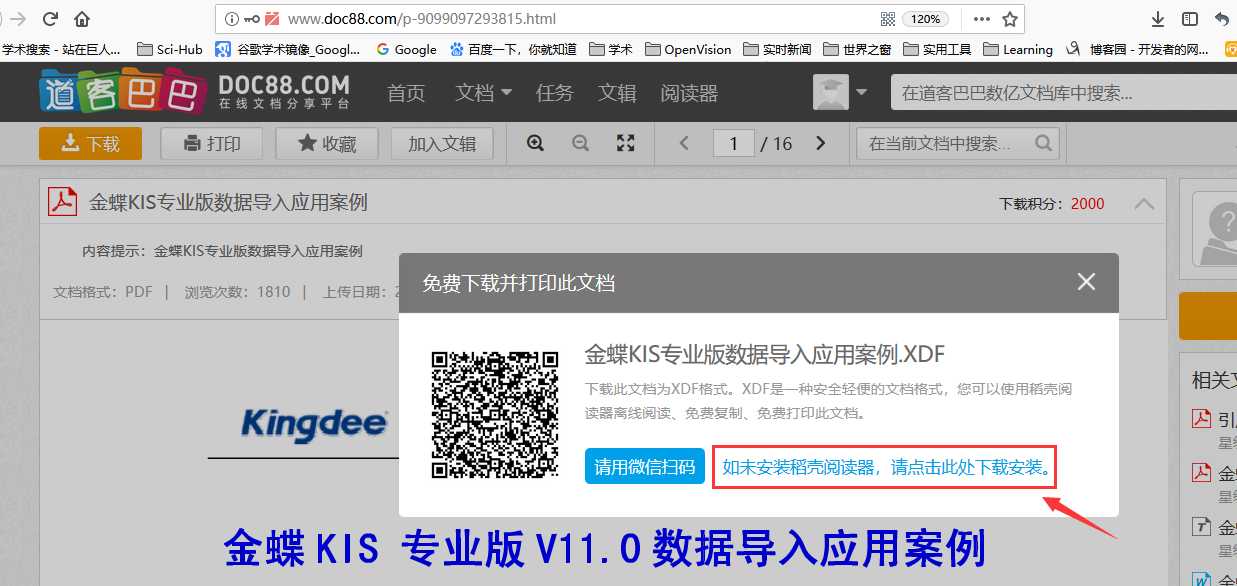Click the in-document search magnifier icon
Viewport: 1237px width, 586px height.
tap(1044, 143)
